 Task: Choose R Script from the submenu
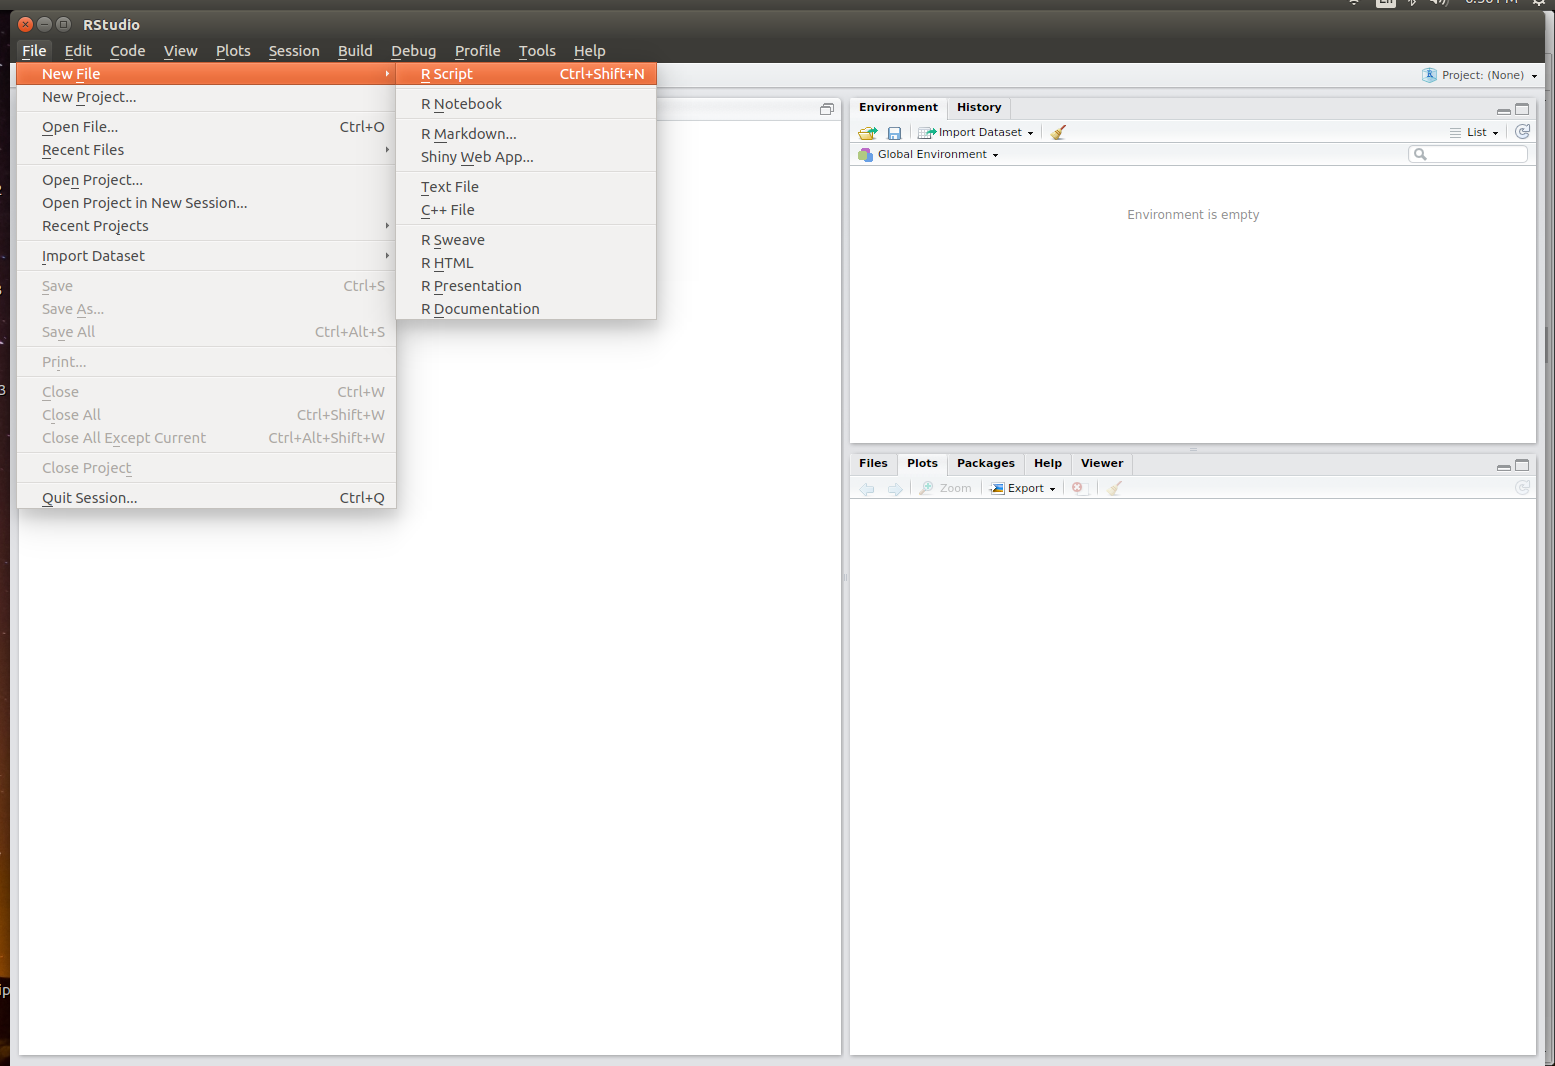click(x=526, y=74)
